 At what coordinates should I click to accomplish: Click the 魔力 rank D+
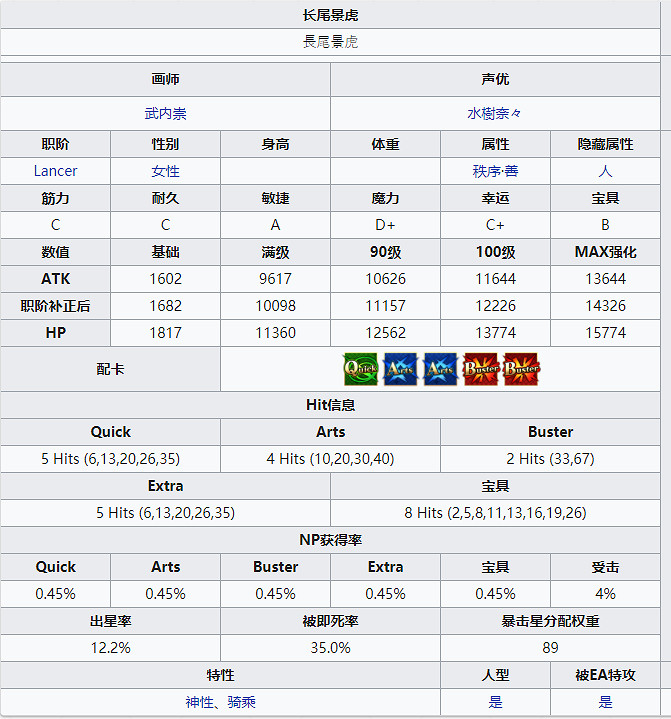[x=385, y=225]
